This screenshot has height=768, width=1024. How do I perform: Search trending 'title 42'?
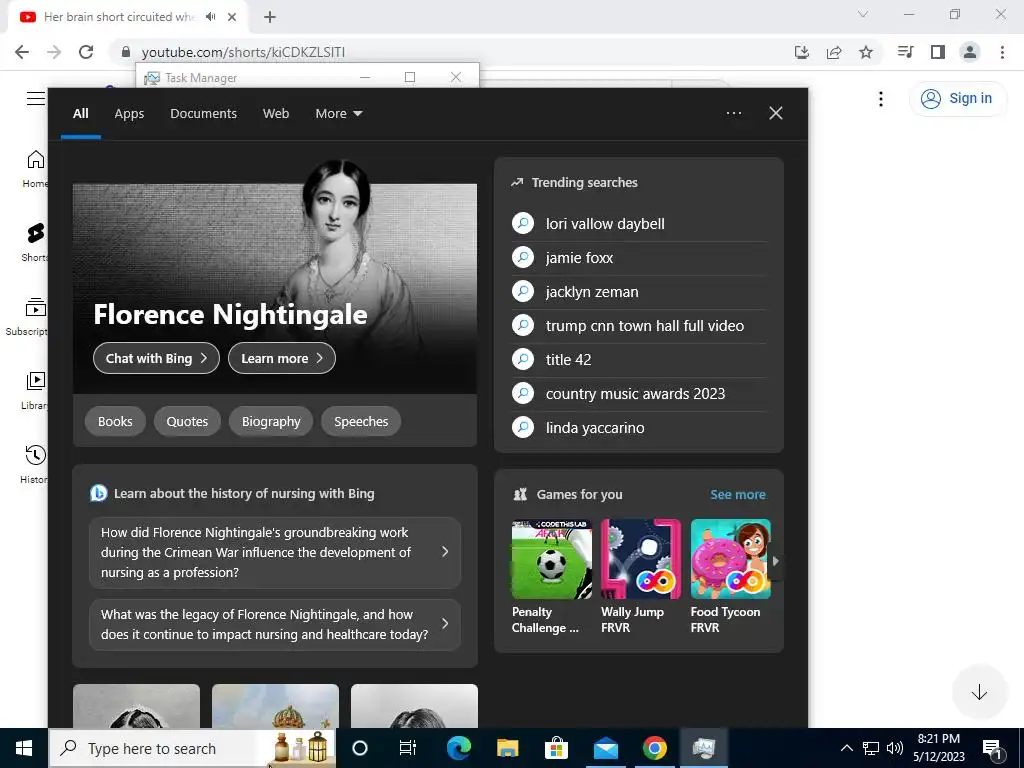(x=639, y=360)
